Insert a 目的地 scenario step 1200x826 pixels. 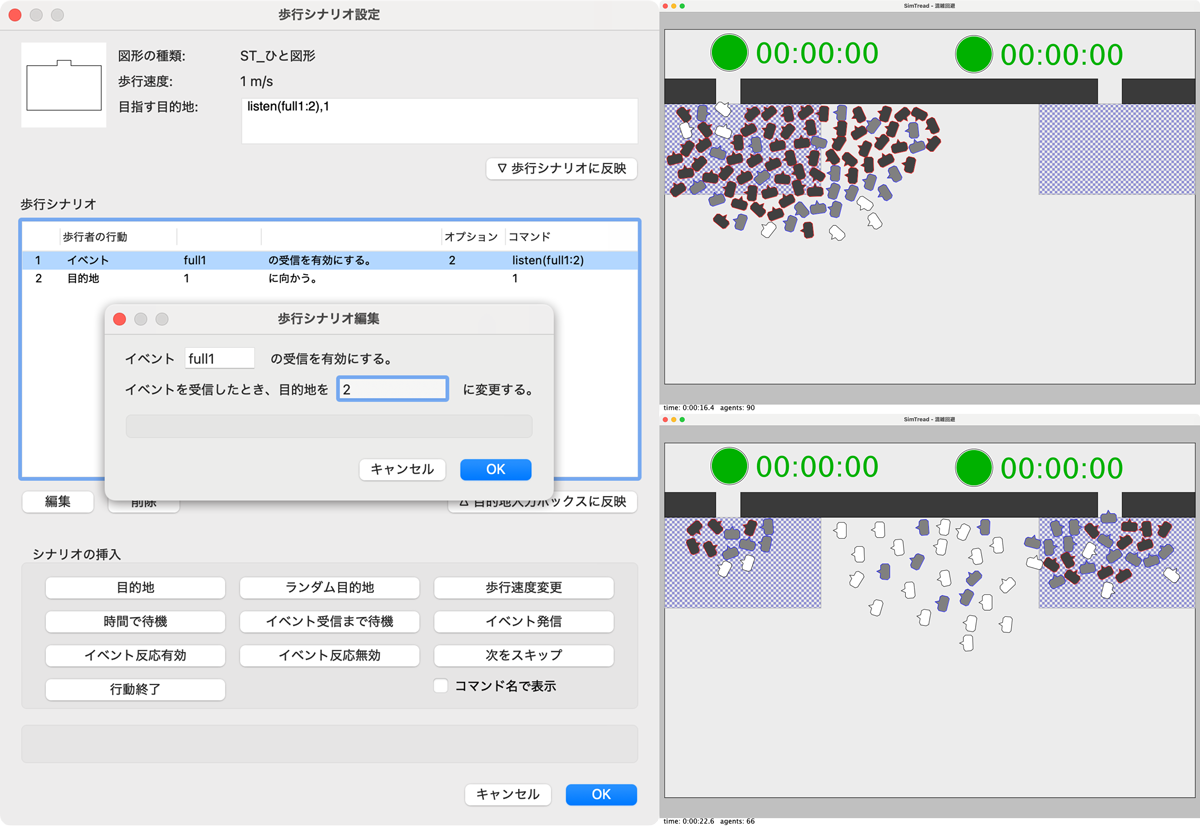point(135,588)
